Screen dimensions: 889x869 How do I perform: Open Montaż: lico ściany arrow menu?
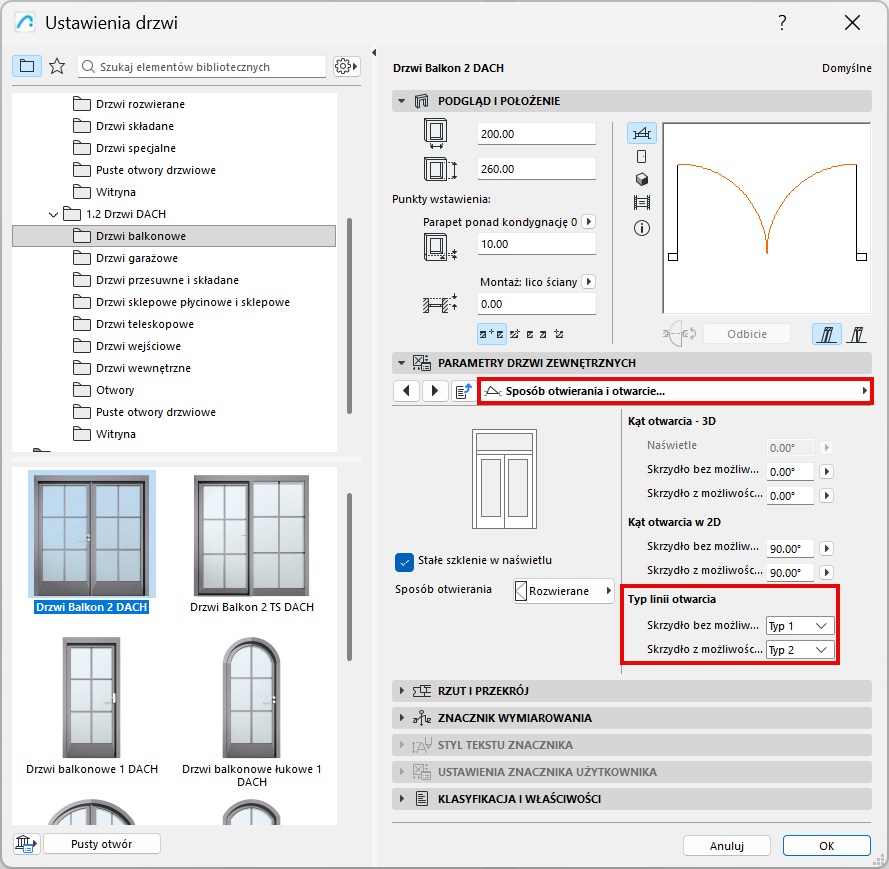coord(589,282)
